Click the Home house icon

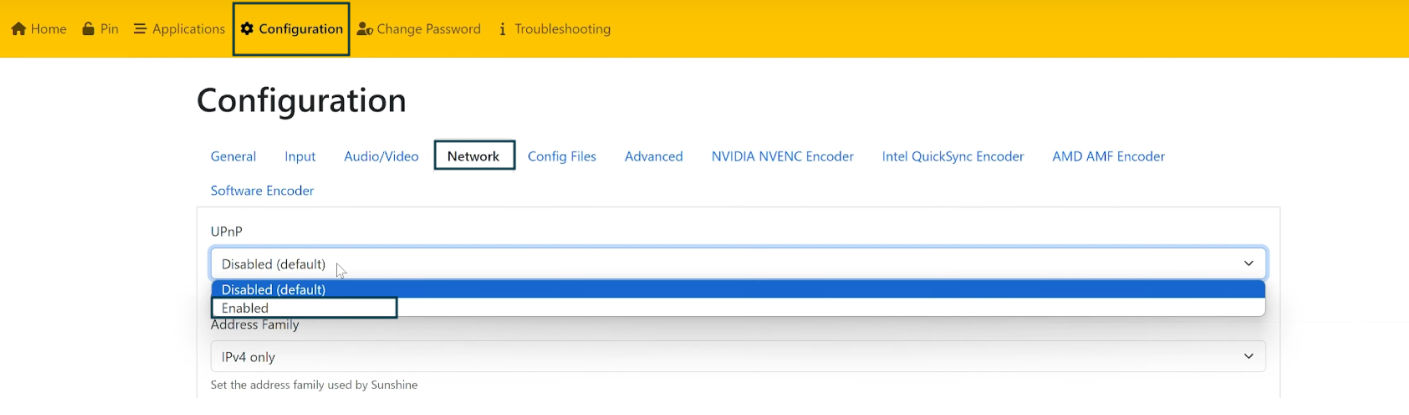tap(18, 29)
